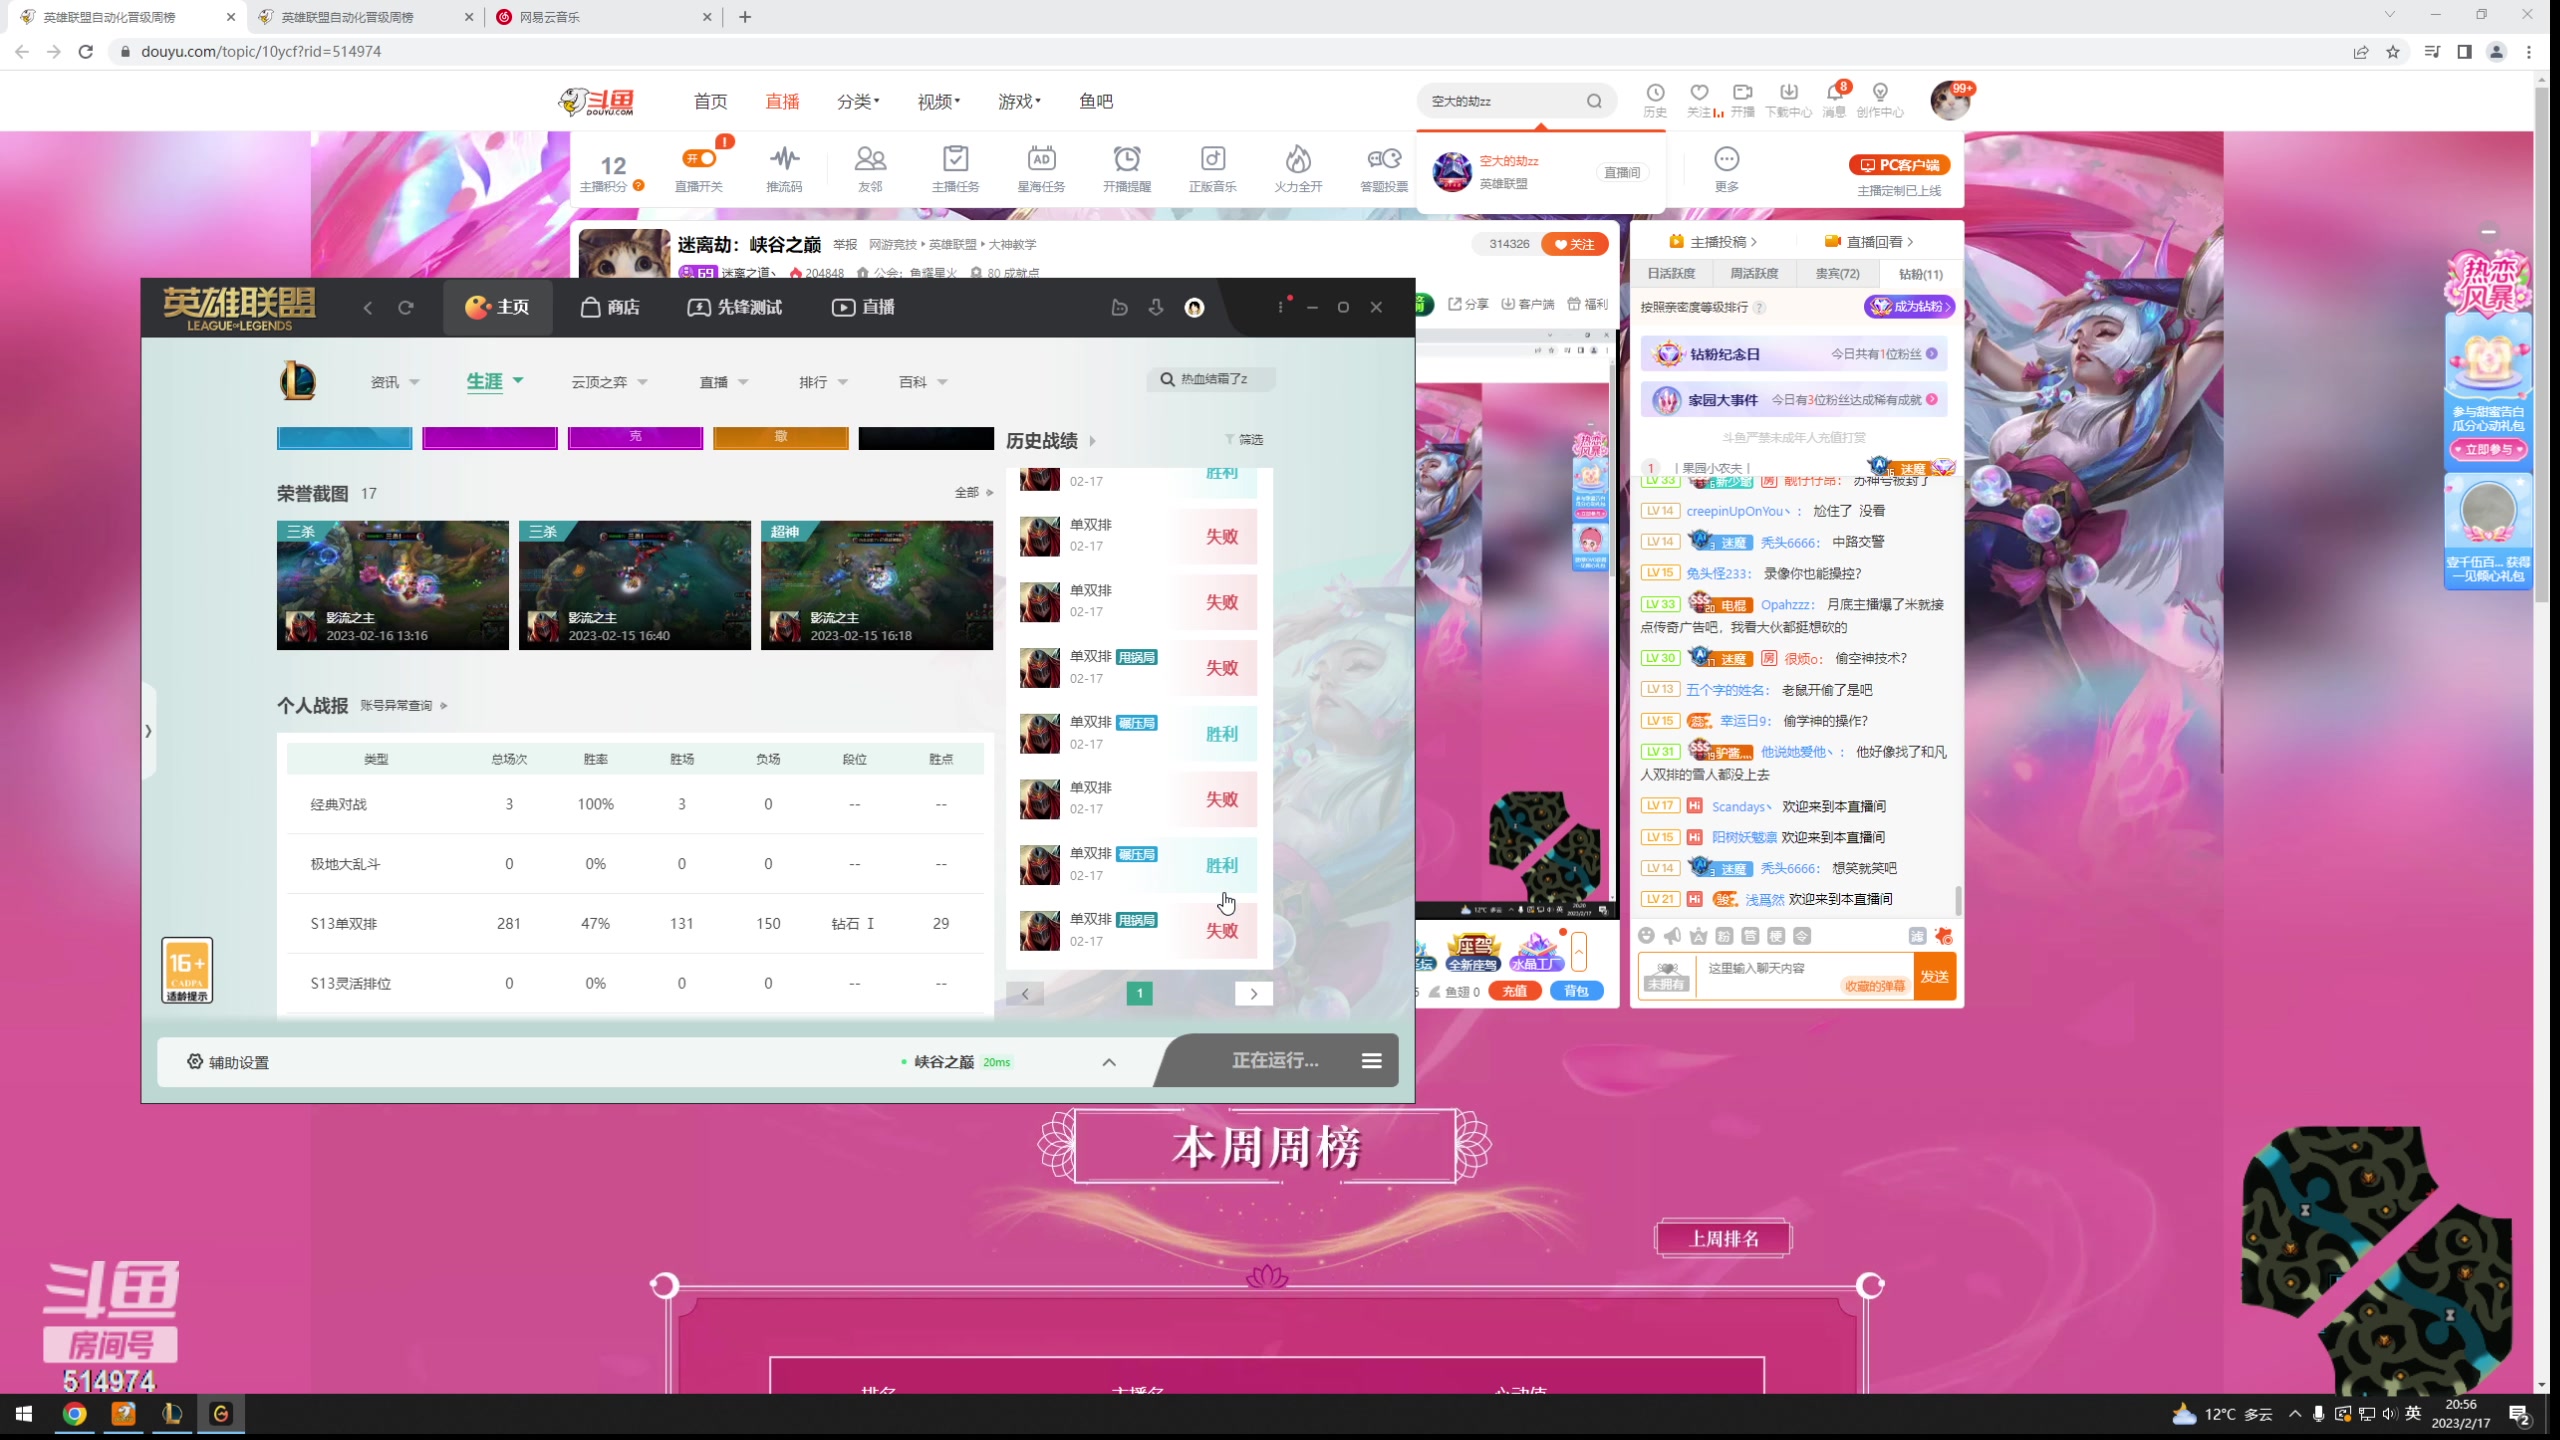
Task: Switch to the 钻粉(11) fans tab
Action: click(x=1921, y=274)
